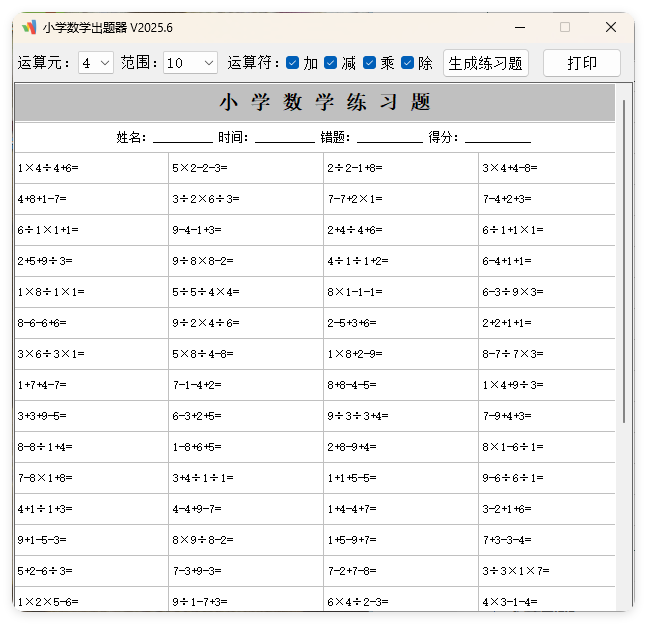The image size is (647, 624).
Task: Click the 小学数学练习题 header banner
Action: (314, 103)
